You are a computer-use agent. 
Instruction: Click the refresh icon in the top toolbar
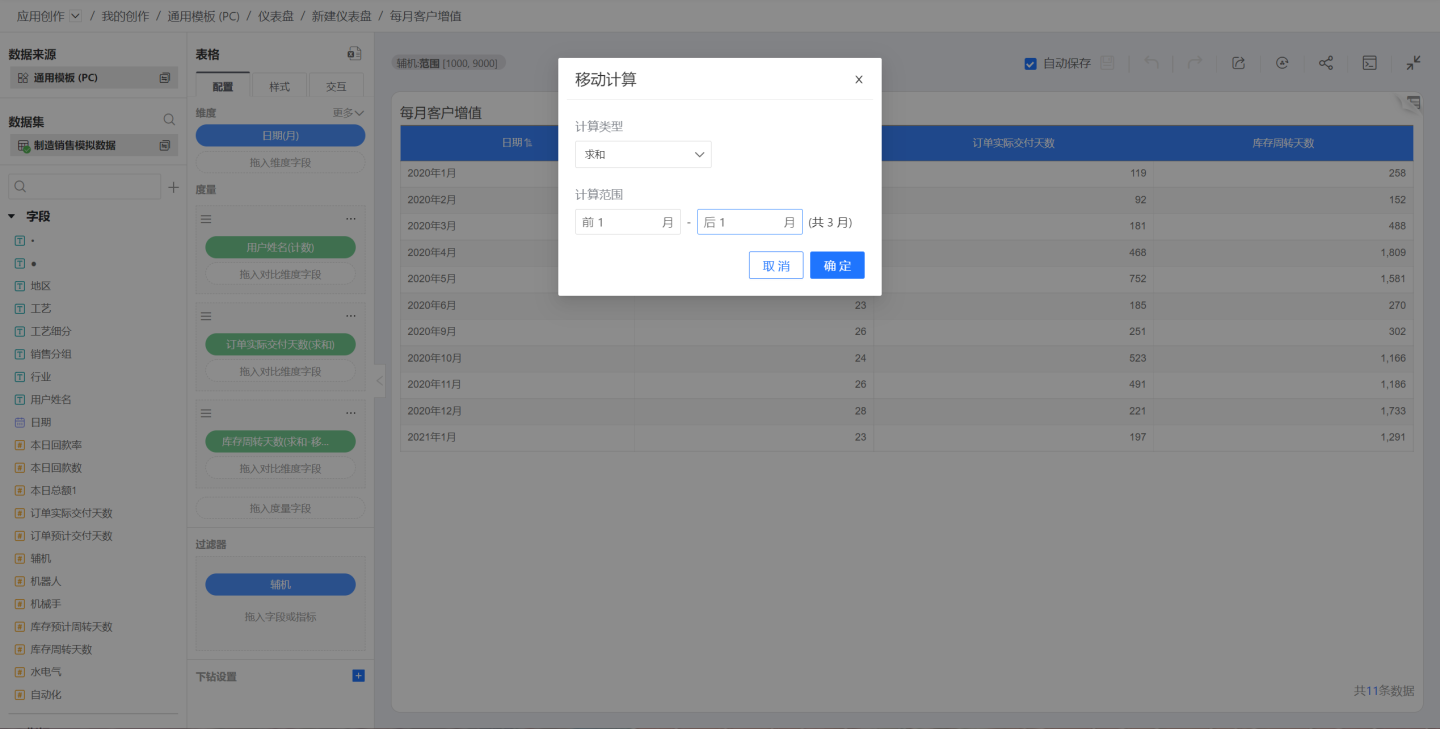coord(1282,63)
